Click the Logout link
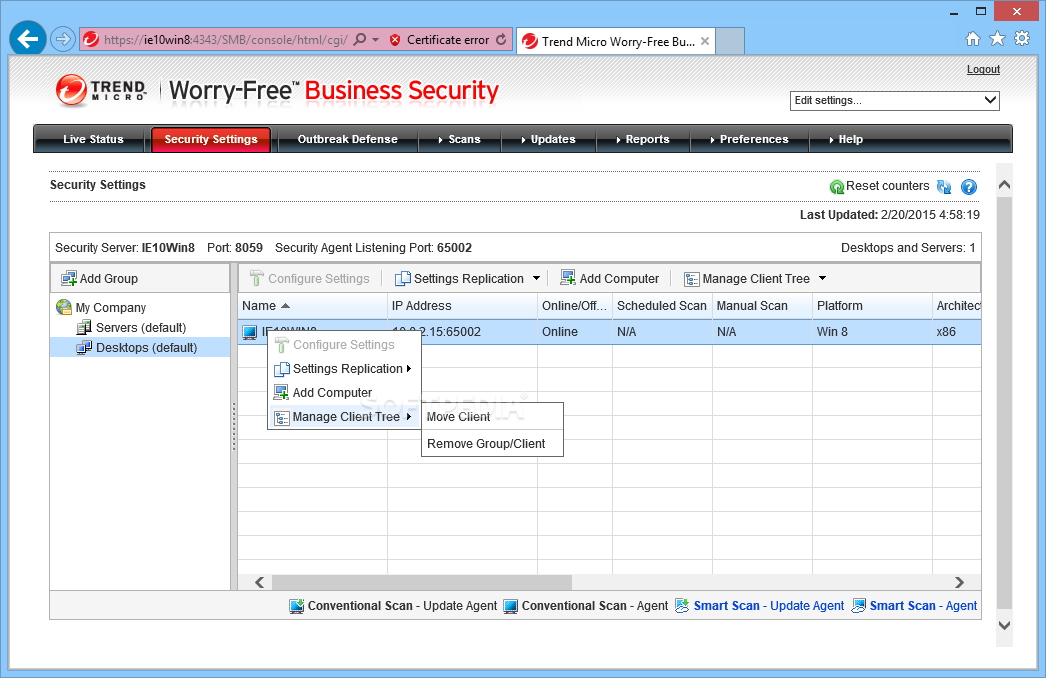The width and height of the screenshot is (1046, 678). point(983,69)
